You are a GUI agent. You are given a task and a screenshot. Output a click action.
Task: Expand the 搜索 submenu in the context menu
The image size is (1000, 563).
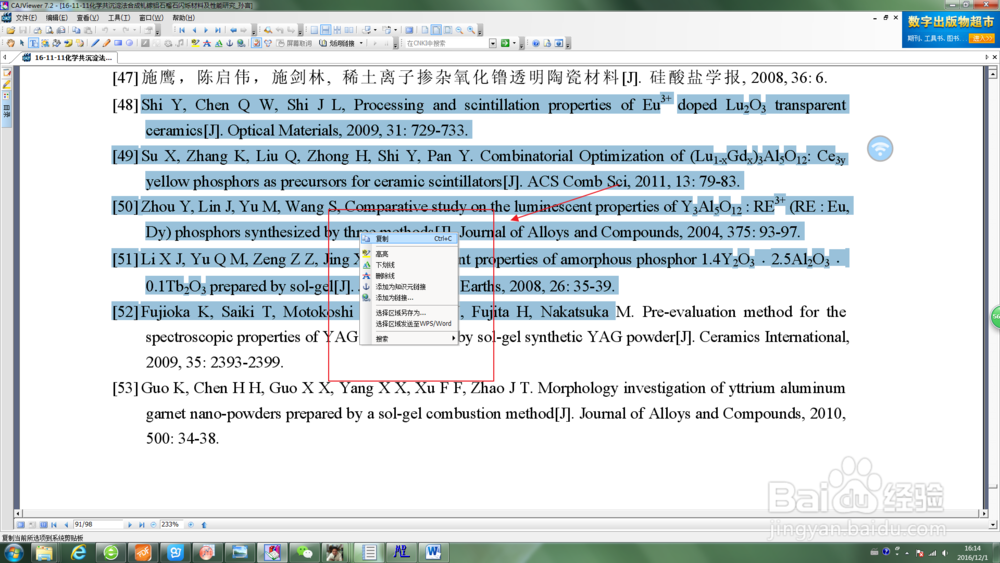tap(409, 339)
